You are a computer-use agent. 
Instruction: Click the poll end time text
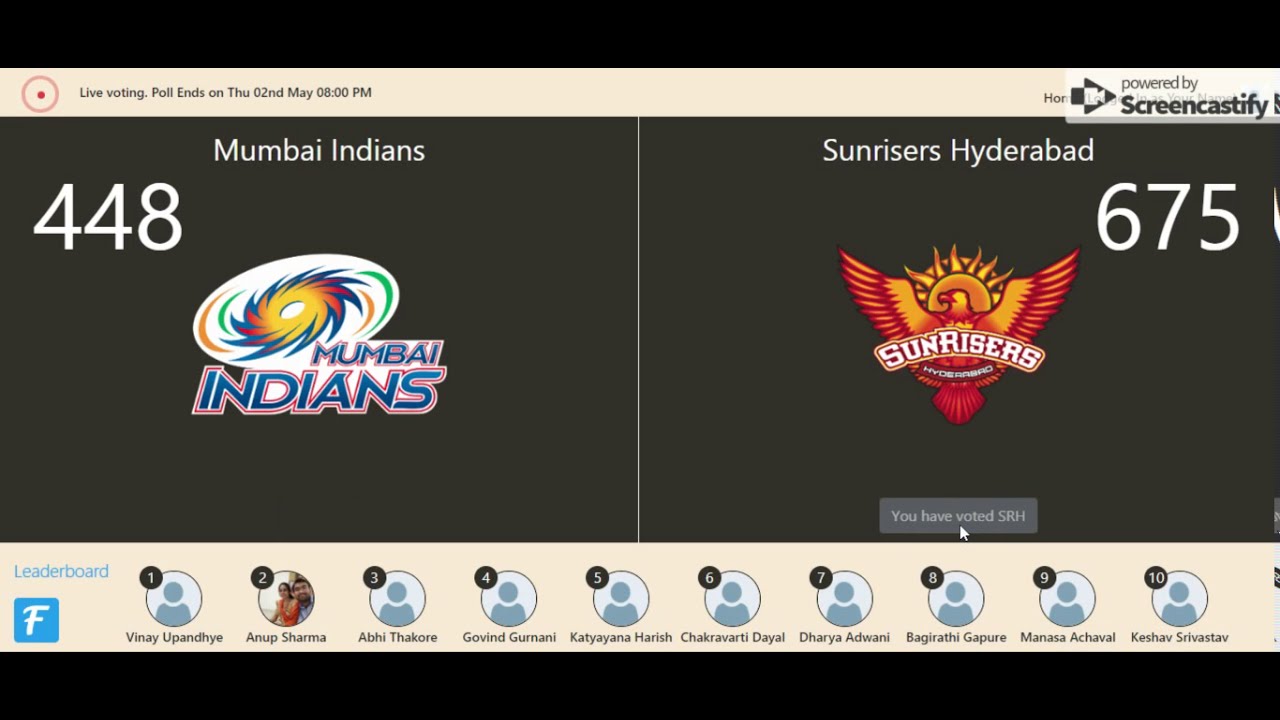pos(226,92)
